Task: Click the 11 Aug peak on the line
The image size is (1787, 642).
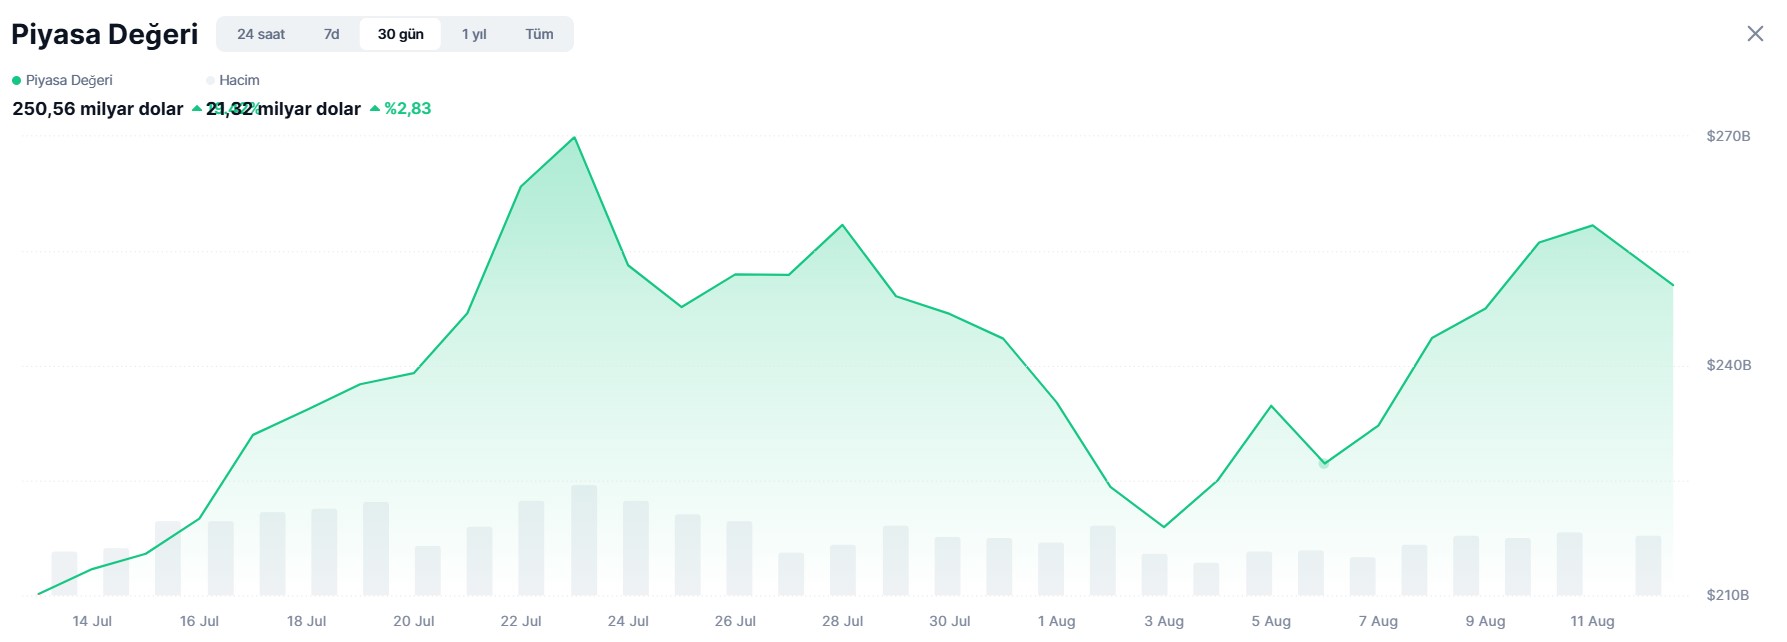Action: click(x=1592, y=226)
